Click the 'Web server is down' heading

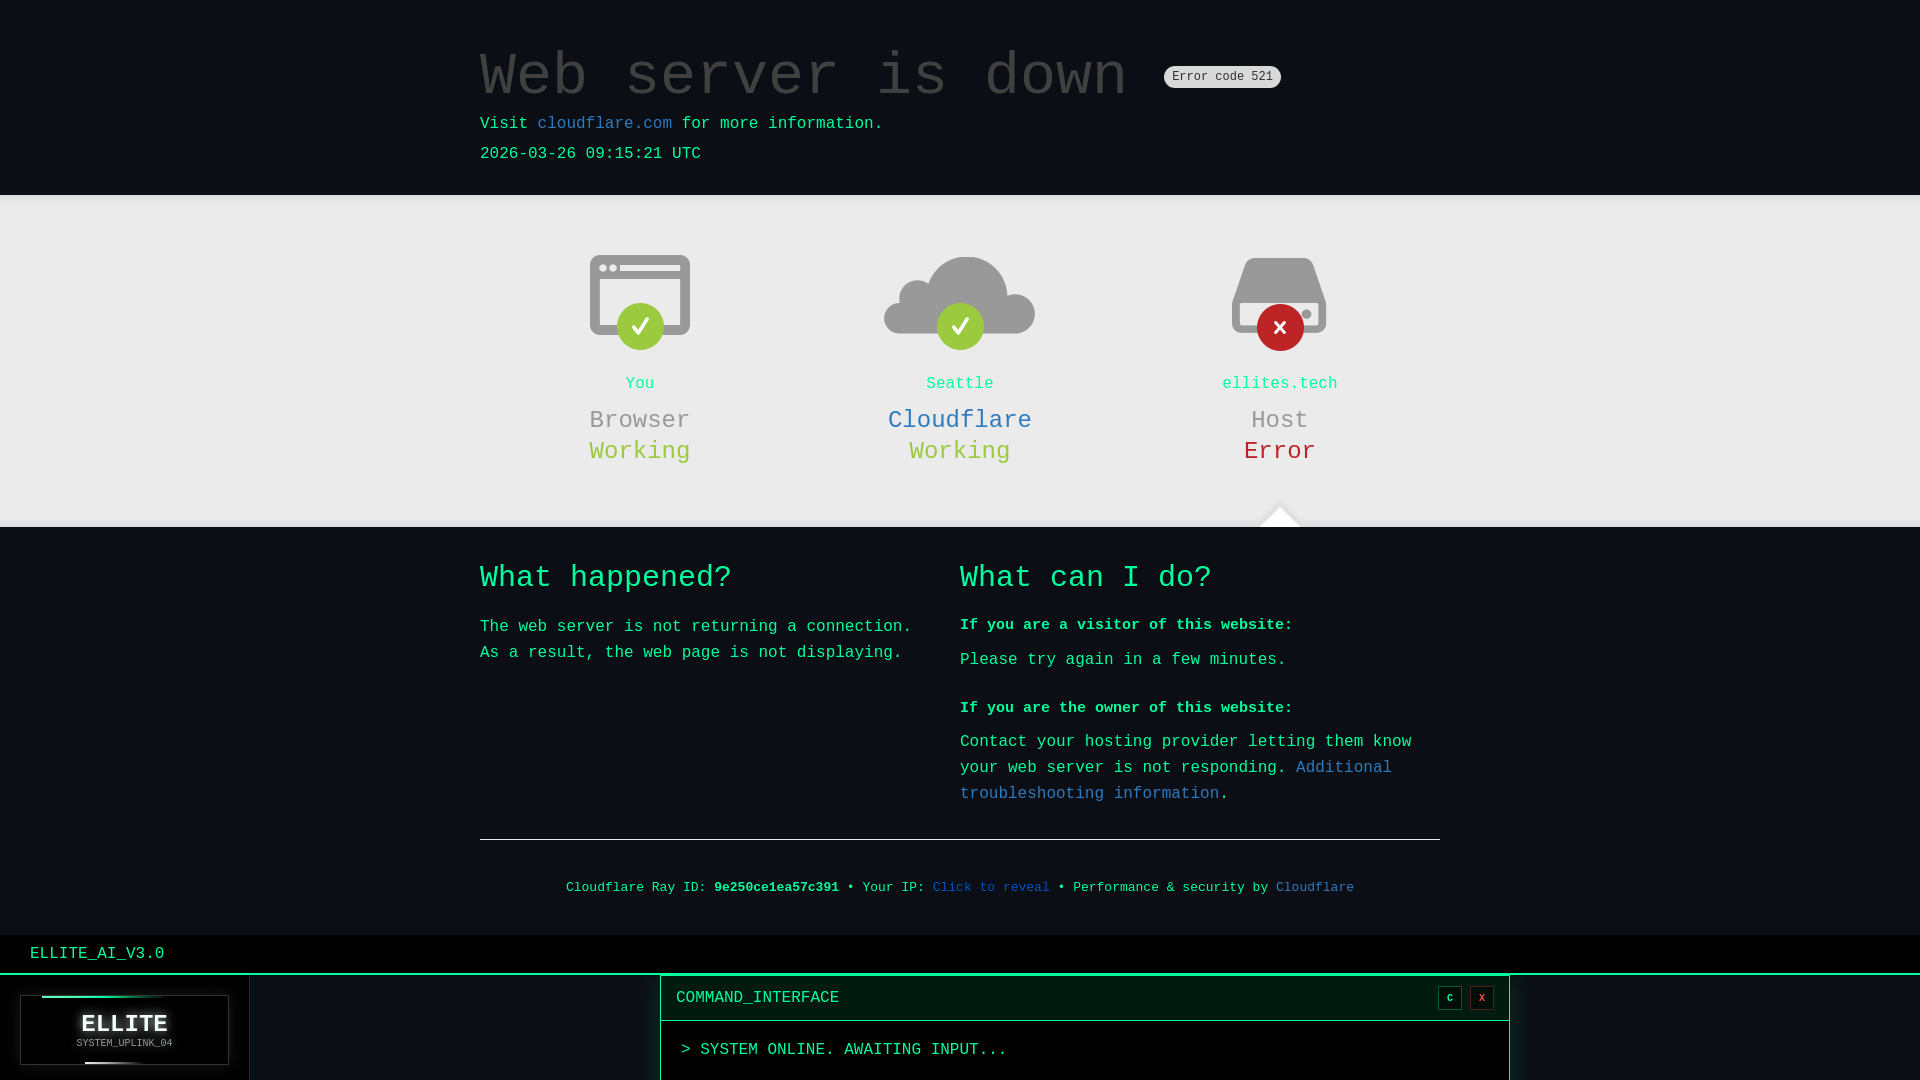803,77
